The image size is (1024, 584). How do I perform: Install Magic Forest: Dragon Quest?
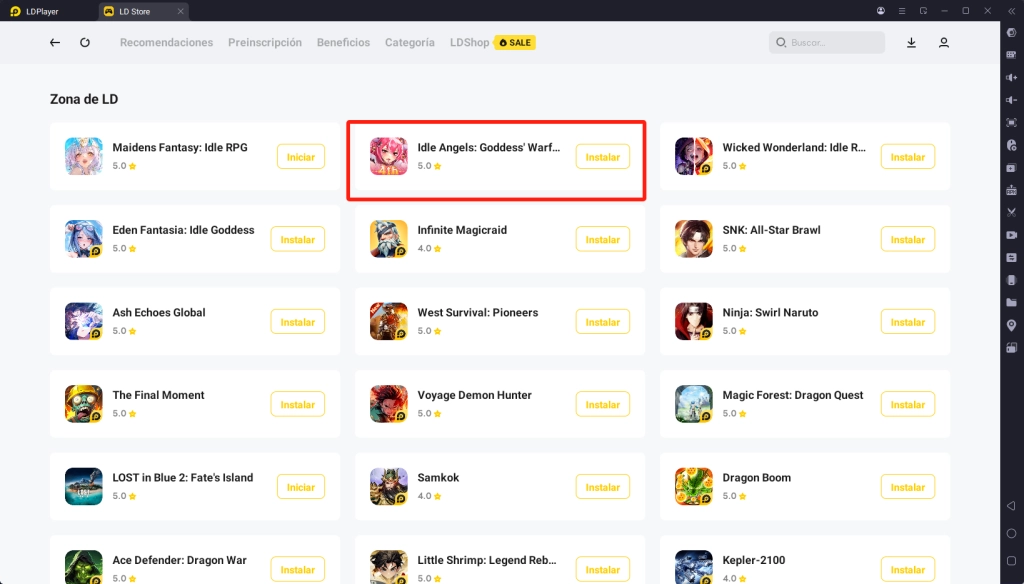click(908, 404)
